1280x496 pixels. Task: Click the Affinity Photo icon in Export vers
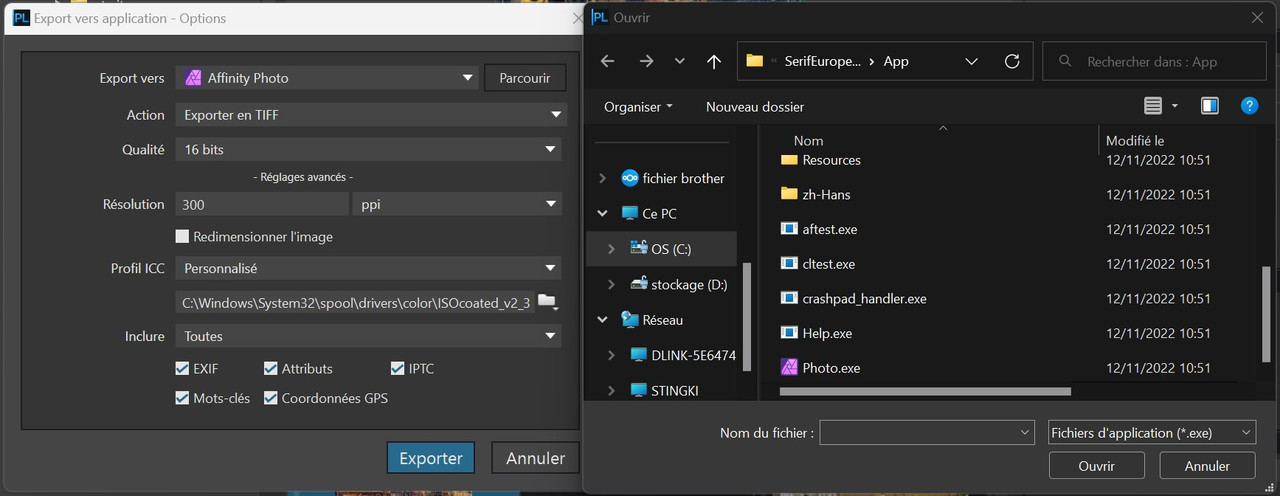click(x=193, y=78)
